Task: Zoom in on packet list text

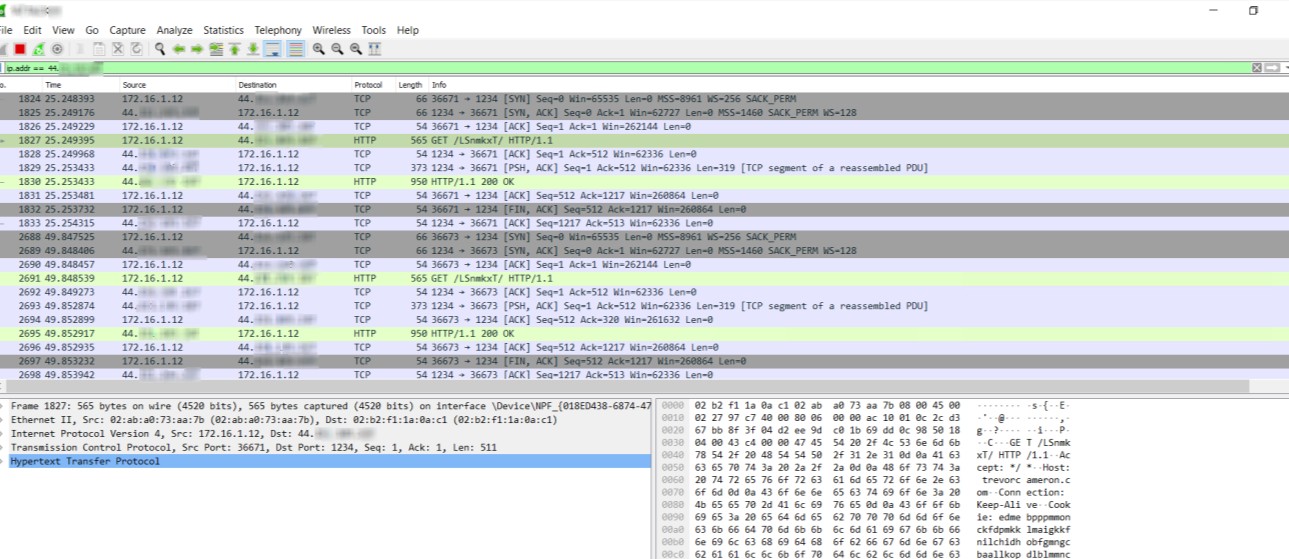Action: click(318, 48)
